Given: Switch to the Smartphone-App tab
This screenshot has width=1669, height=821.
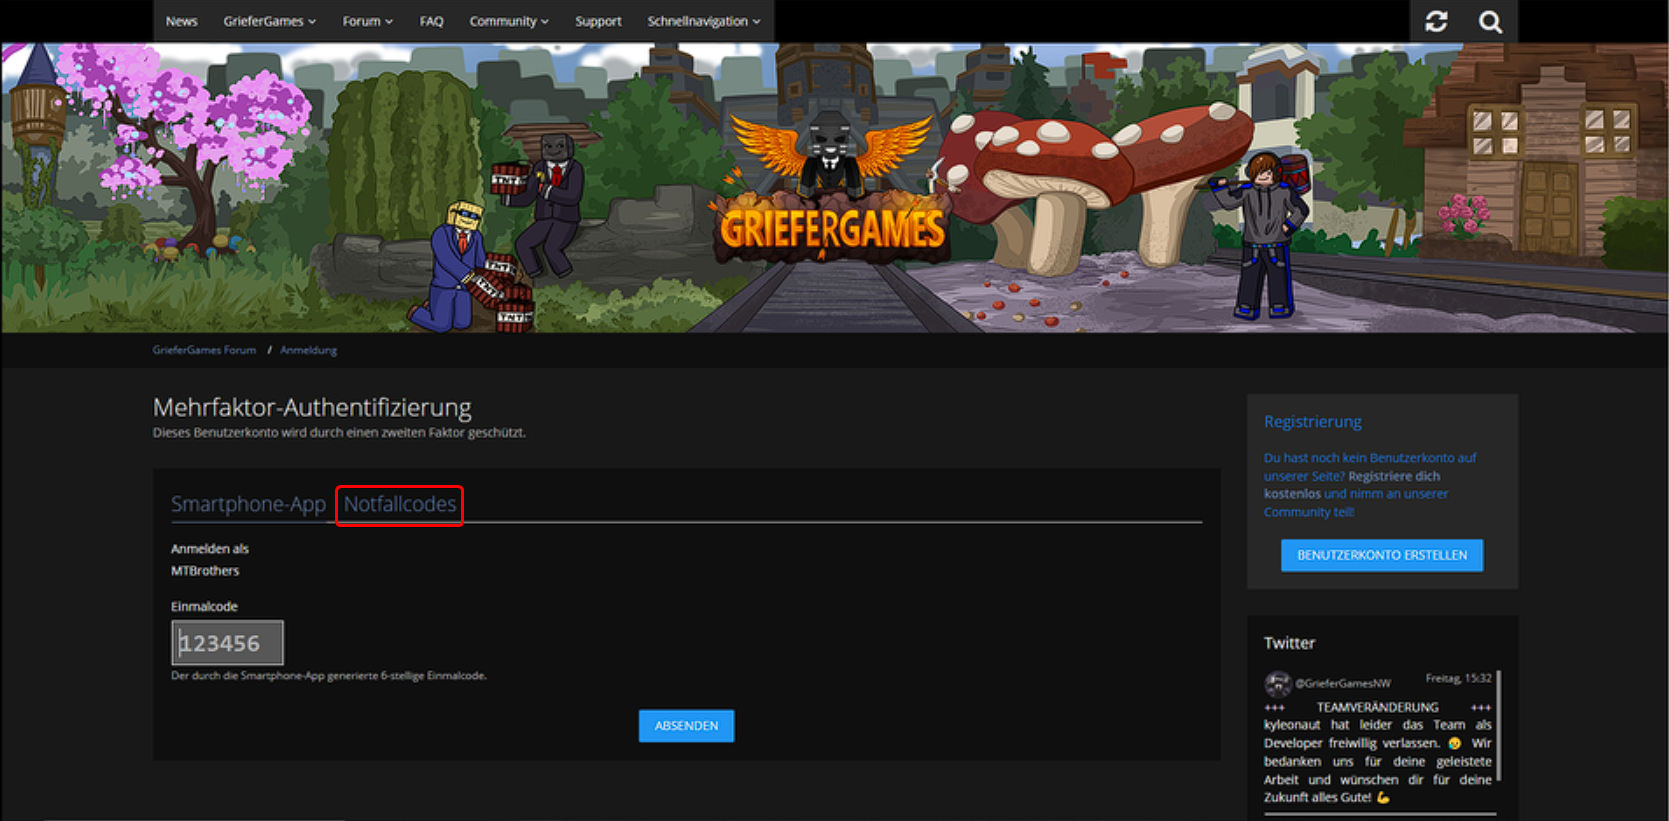Looking at the screenshot, I should tap(248, 504).
